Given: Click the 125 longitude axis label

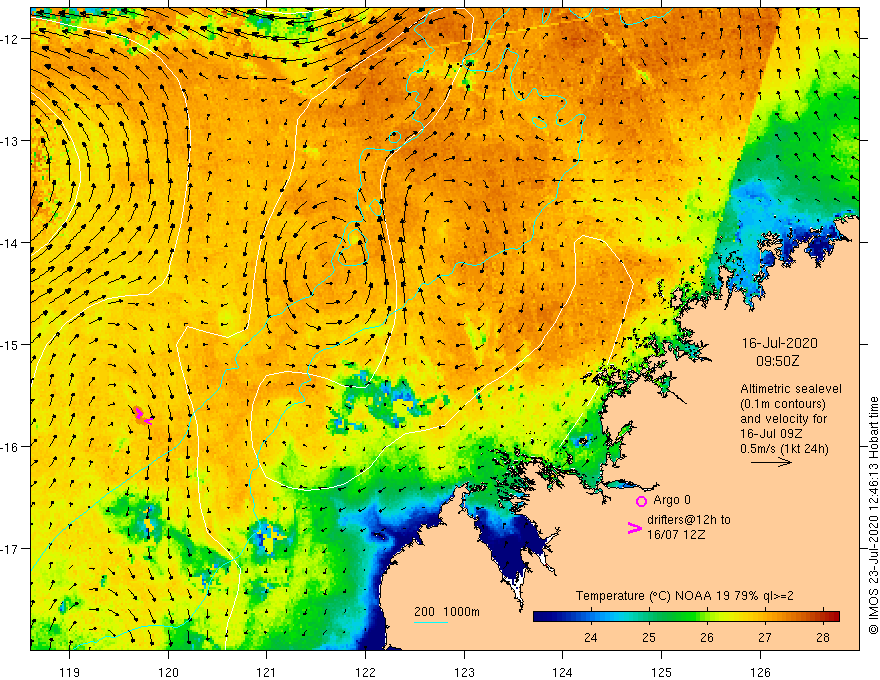Looking at the screenshot, I should (x=662, y=673).
